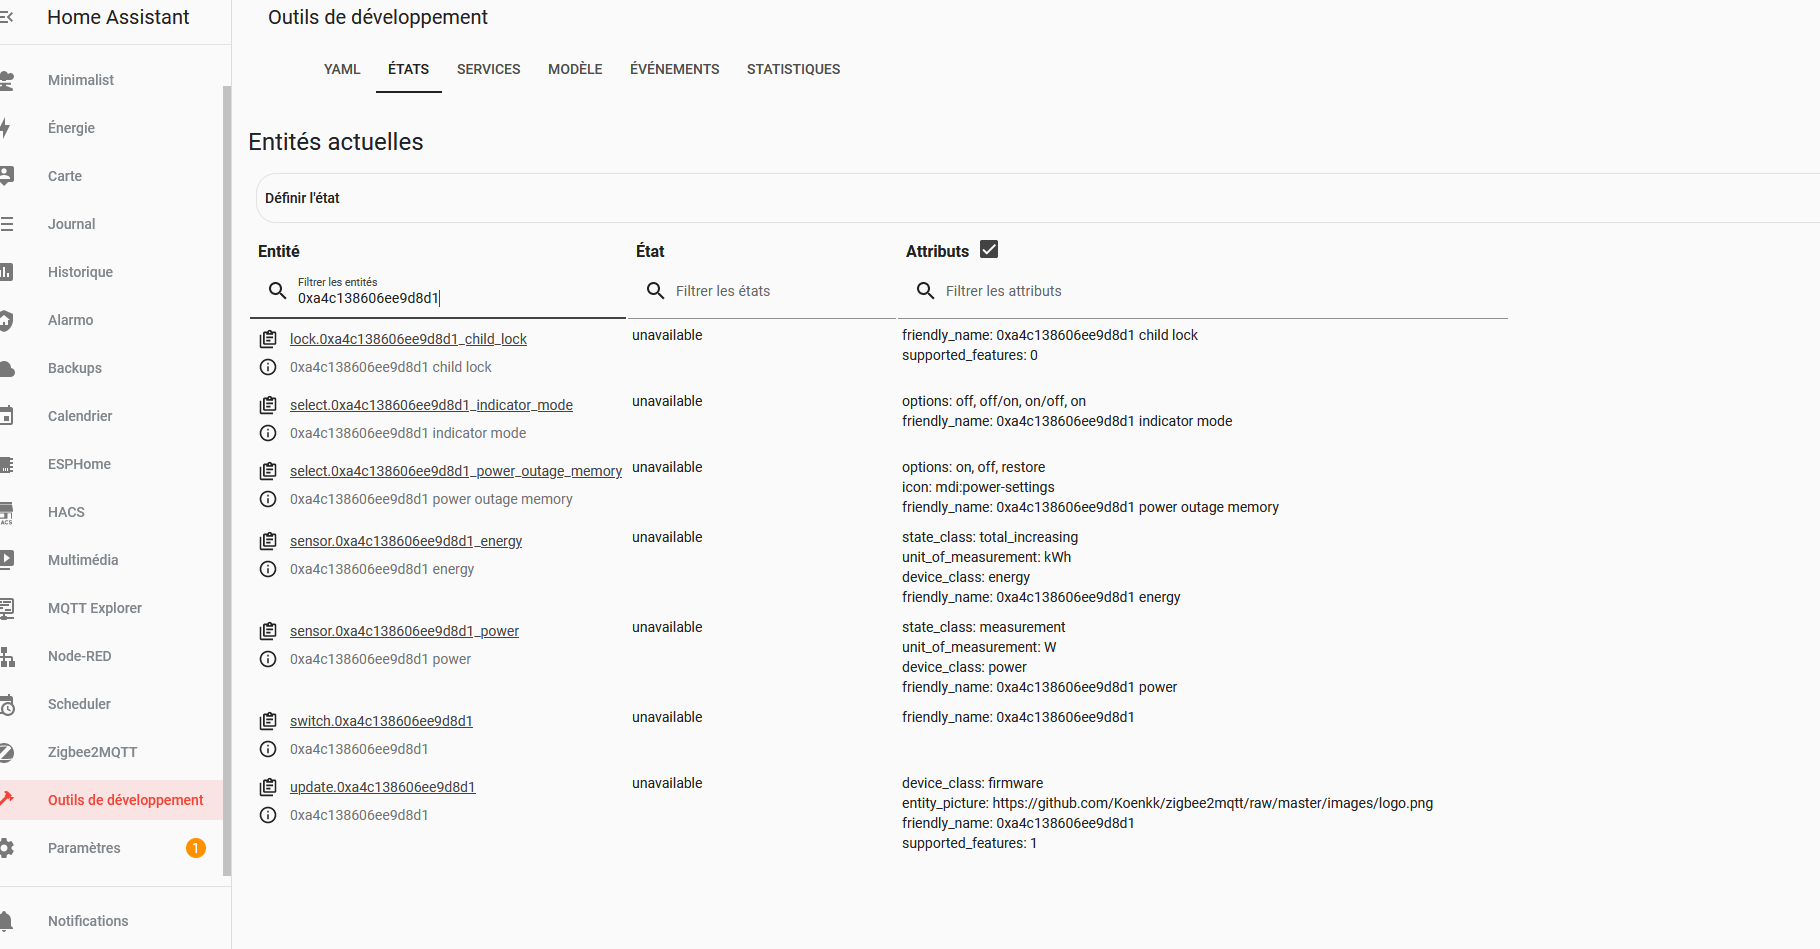
Task: Focus Filtrer les attributs field
Action: (x=1203, y=291)
